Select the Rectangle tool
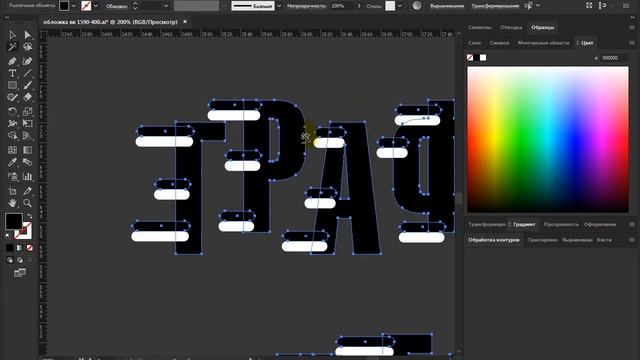 coord(12,85)
